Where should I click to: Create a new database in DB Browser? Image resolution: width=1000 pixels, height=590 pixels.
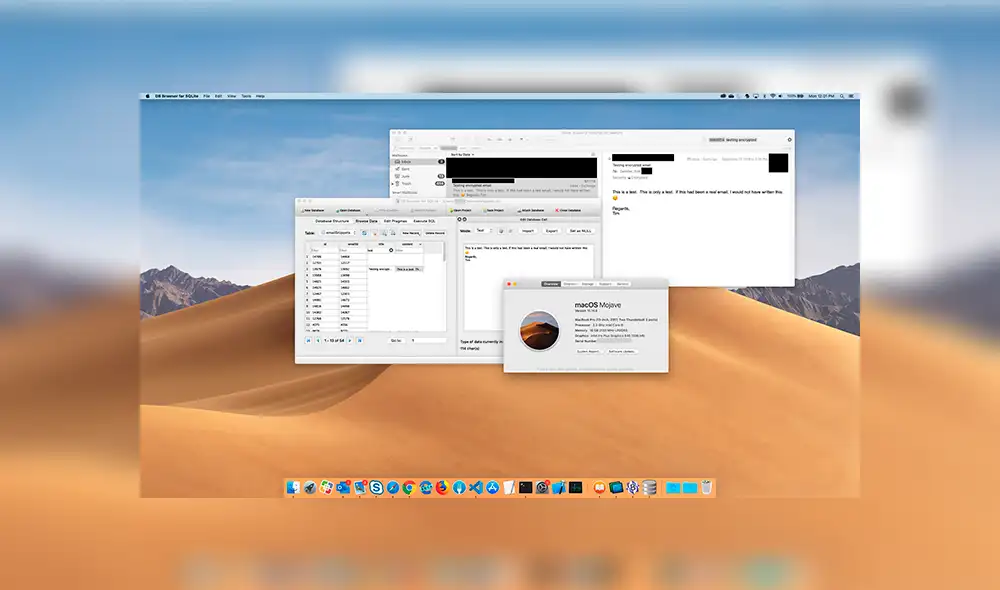point(313,211)
